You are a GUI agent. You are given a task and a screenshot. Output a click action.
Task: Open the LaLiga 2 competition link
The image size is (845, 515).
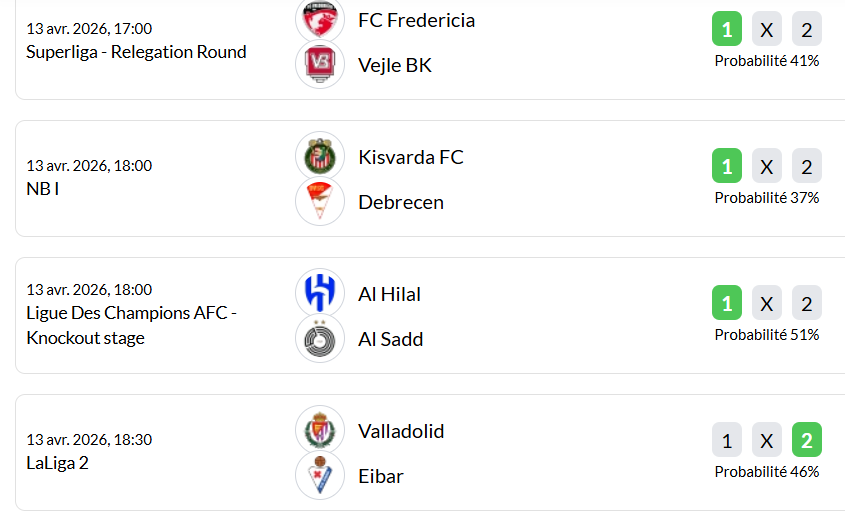tap(57, 463)
